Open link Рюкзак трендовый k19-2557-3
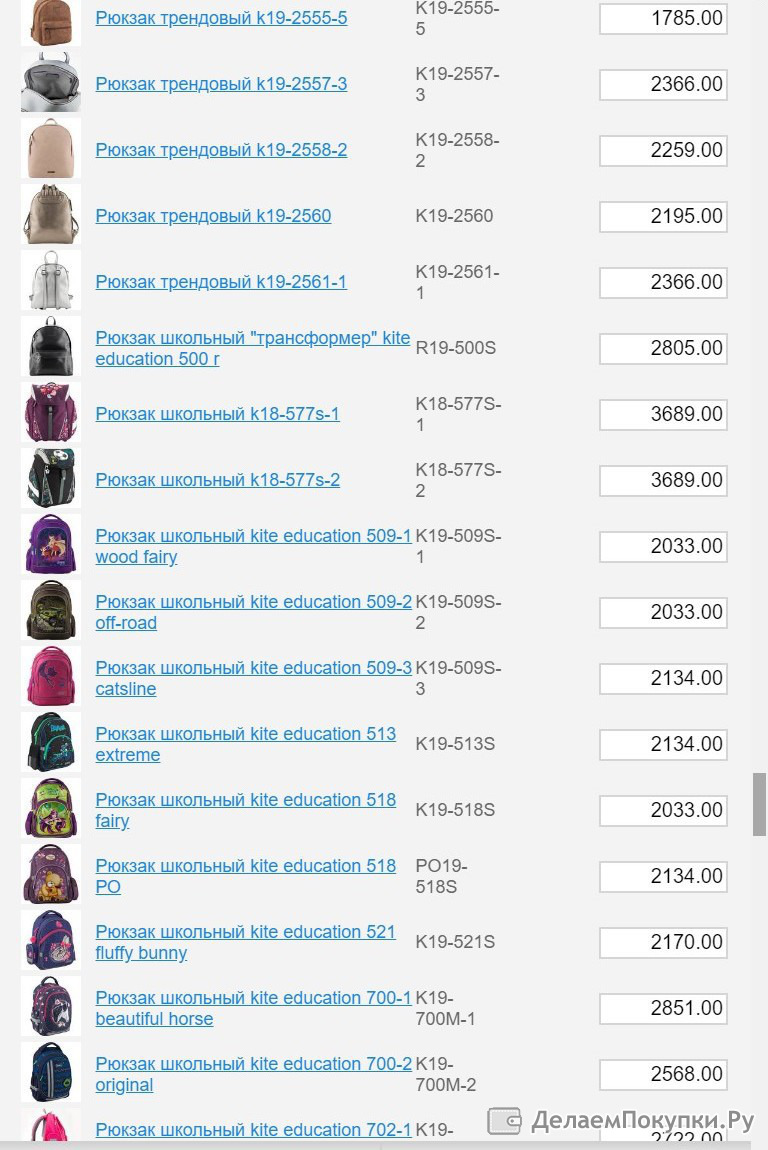 221,84
